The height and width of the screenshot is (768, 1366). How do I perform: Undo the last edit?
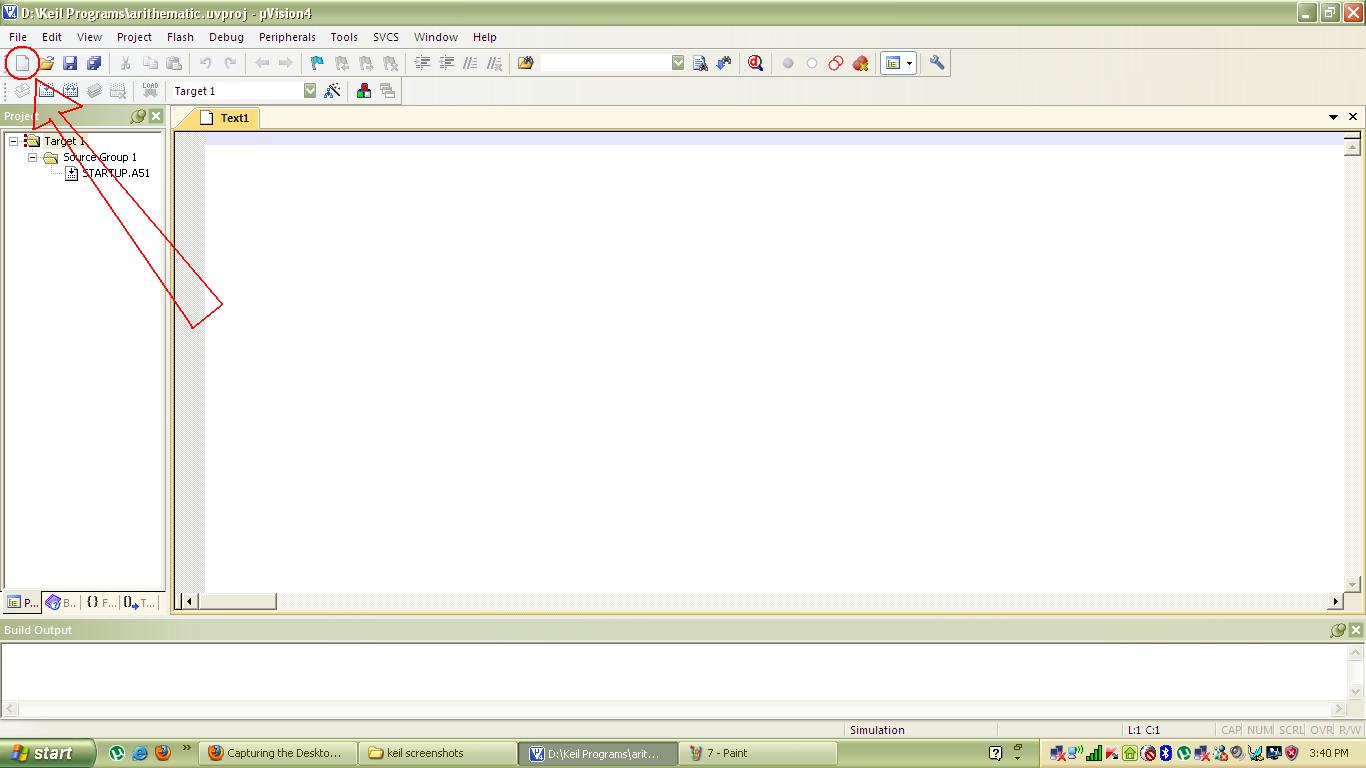[x=206, y=63]
